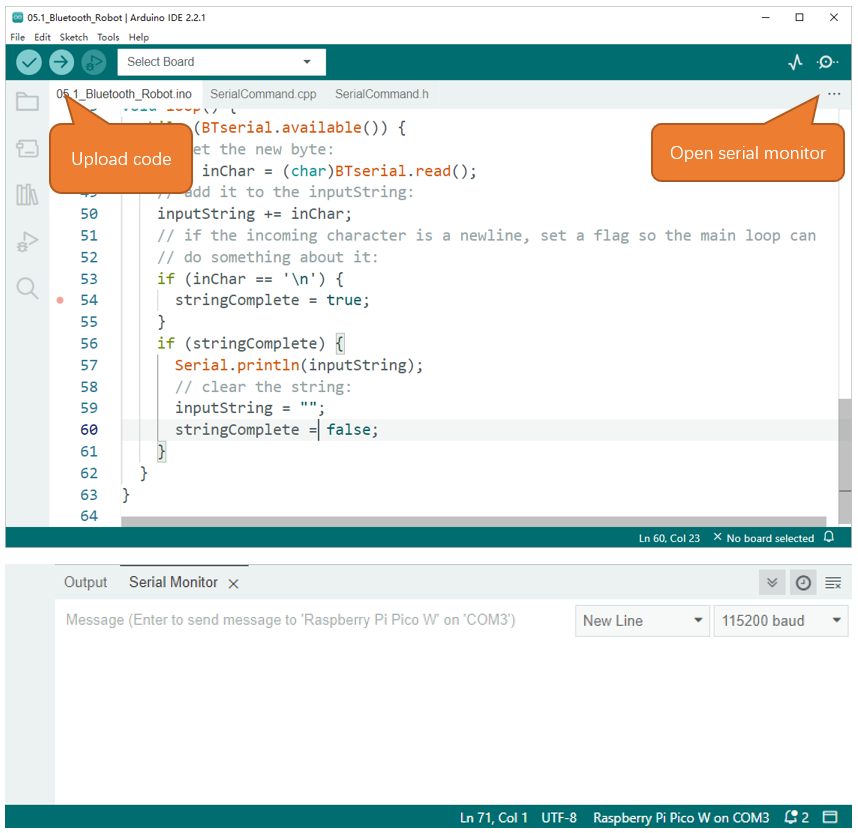Click the Upload arrow button

(x=61, y=62)
